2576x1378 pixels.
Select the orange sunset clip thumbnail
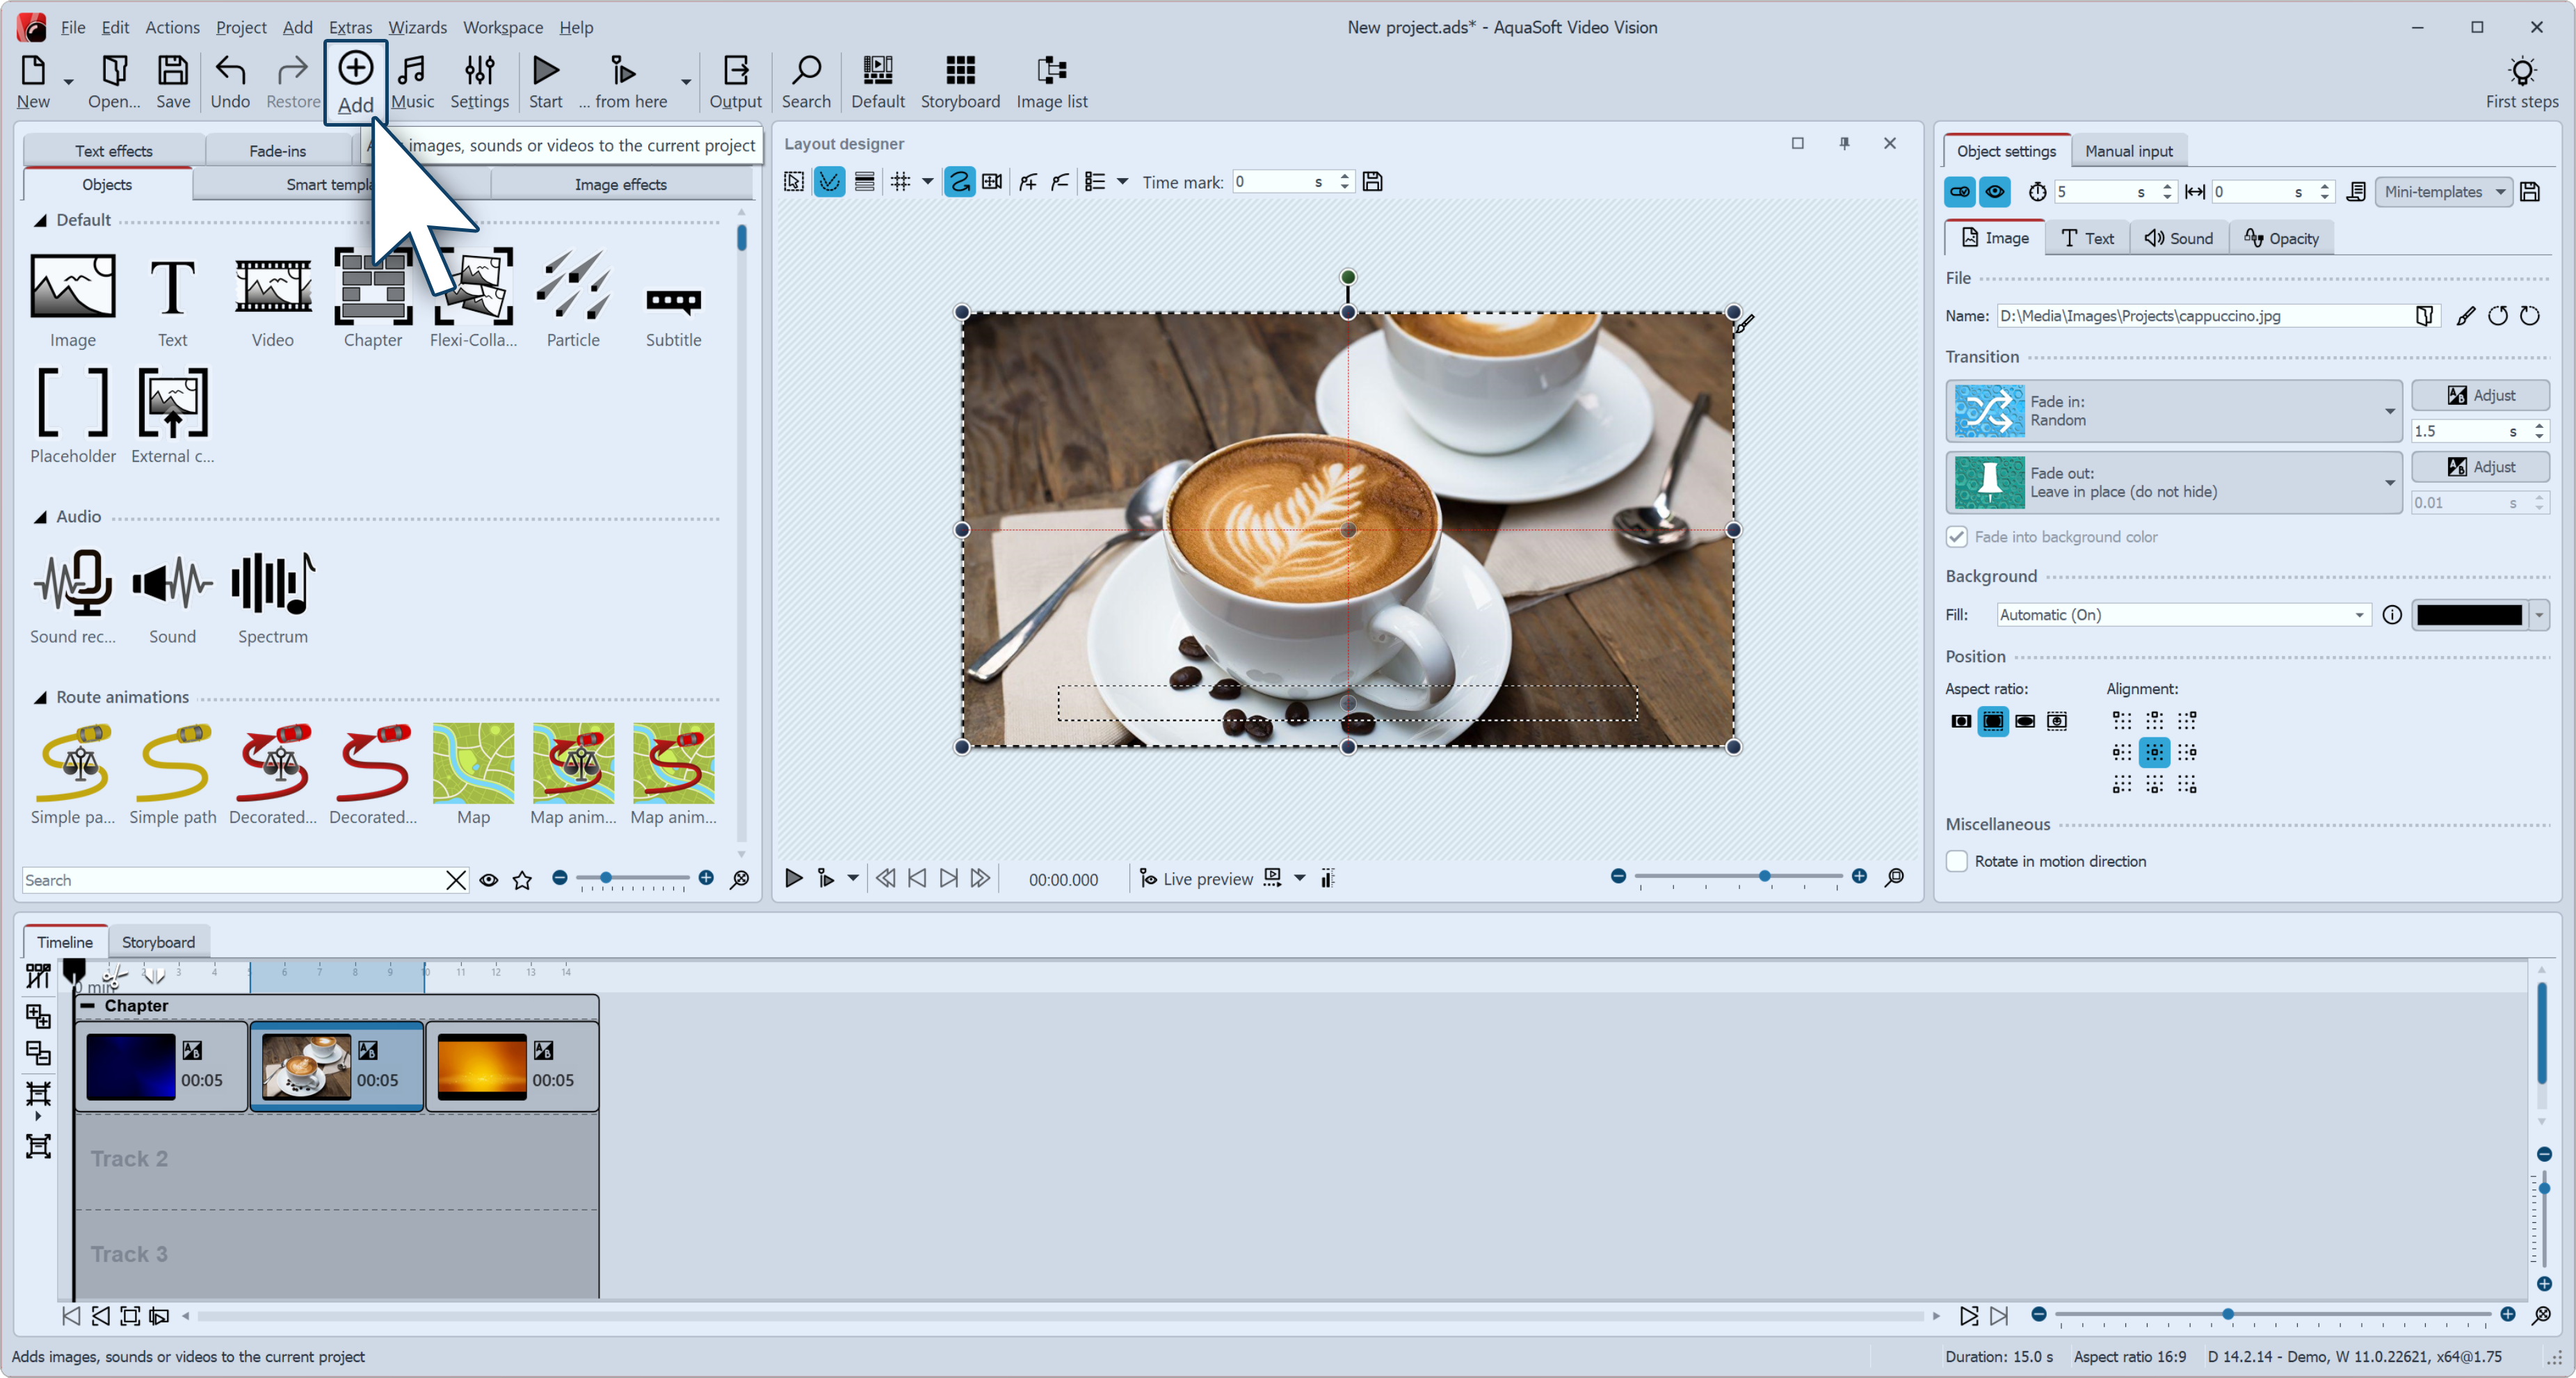coord(482,1066)
